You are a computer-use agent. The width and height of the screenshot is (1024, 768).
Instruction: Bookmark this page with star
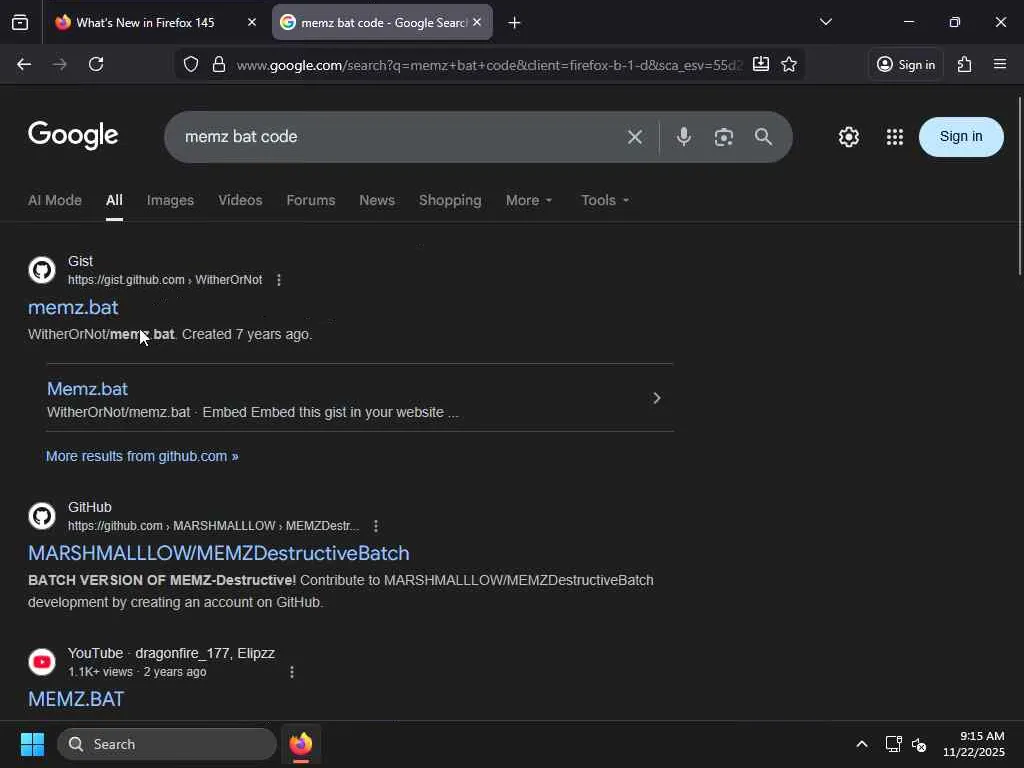click(789, 64)
